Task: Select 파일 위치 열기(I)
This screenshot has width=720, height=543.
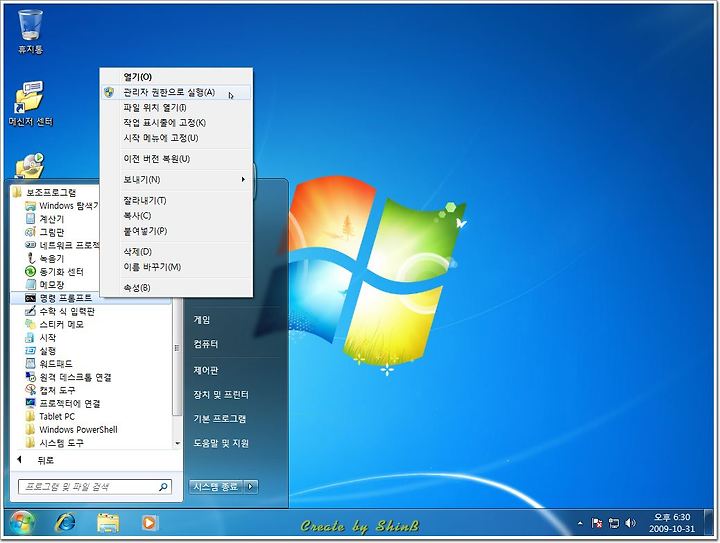Action: click(176, 108)
